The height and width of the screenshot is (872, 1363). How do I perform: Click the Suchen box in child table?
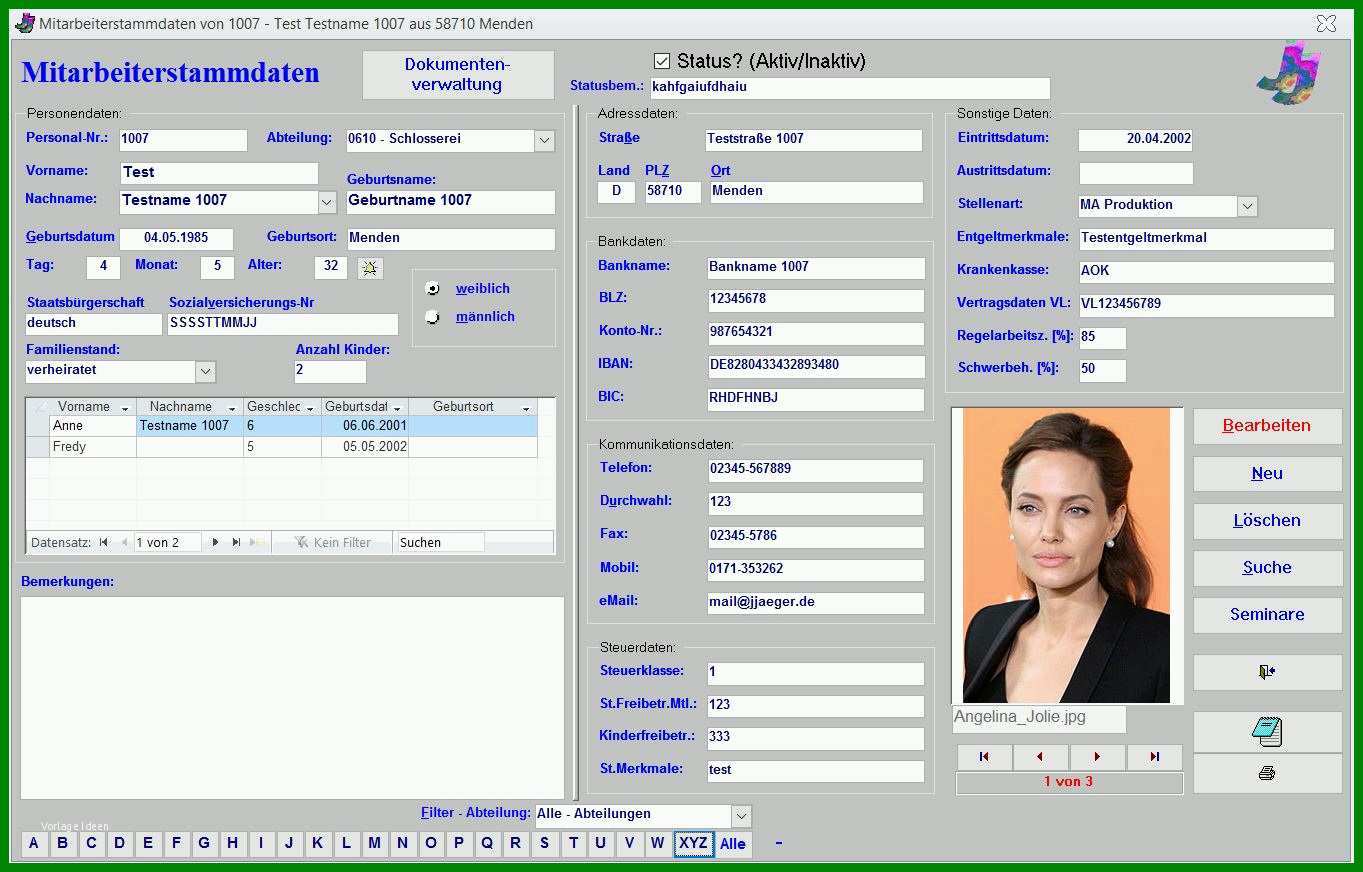pos(440,542)
